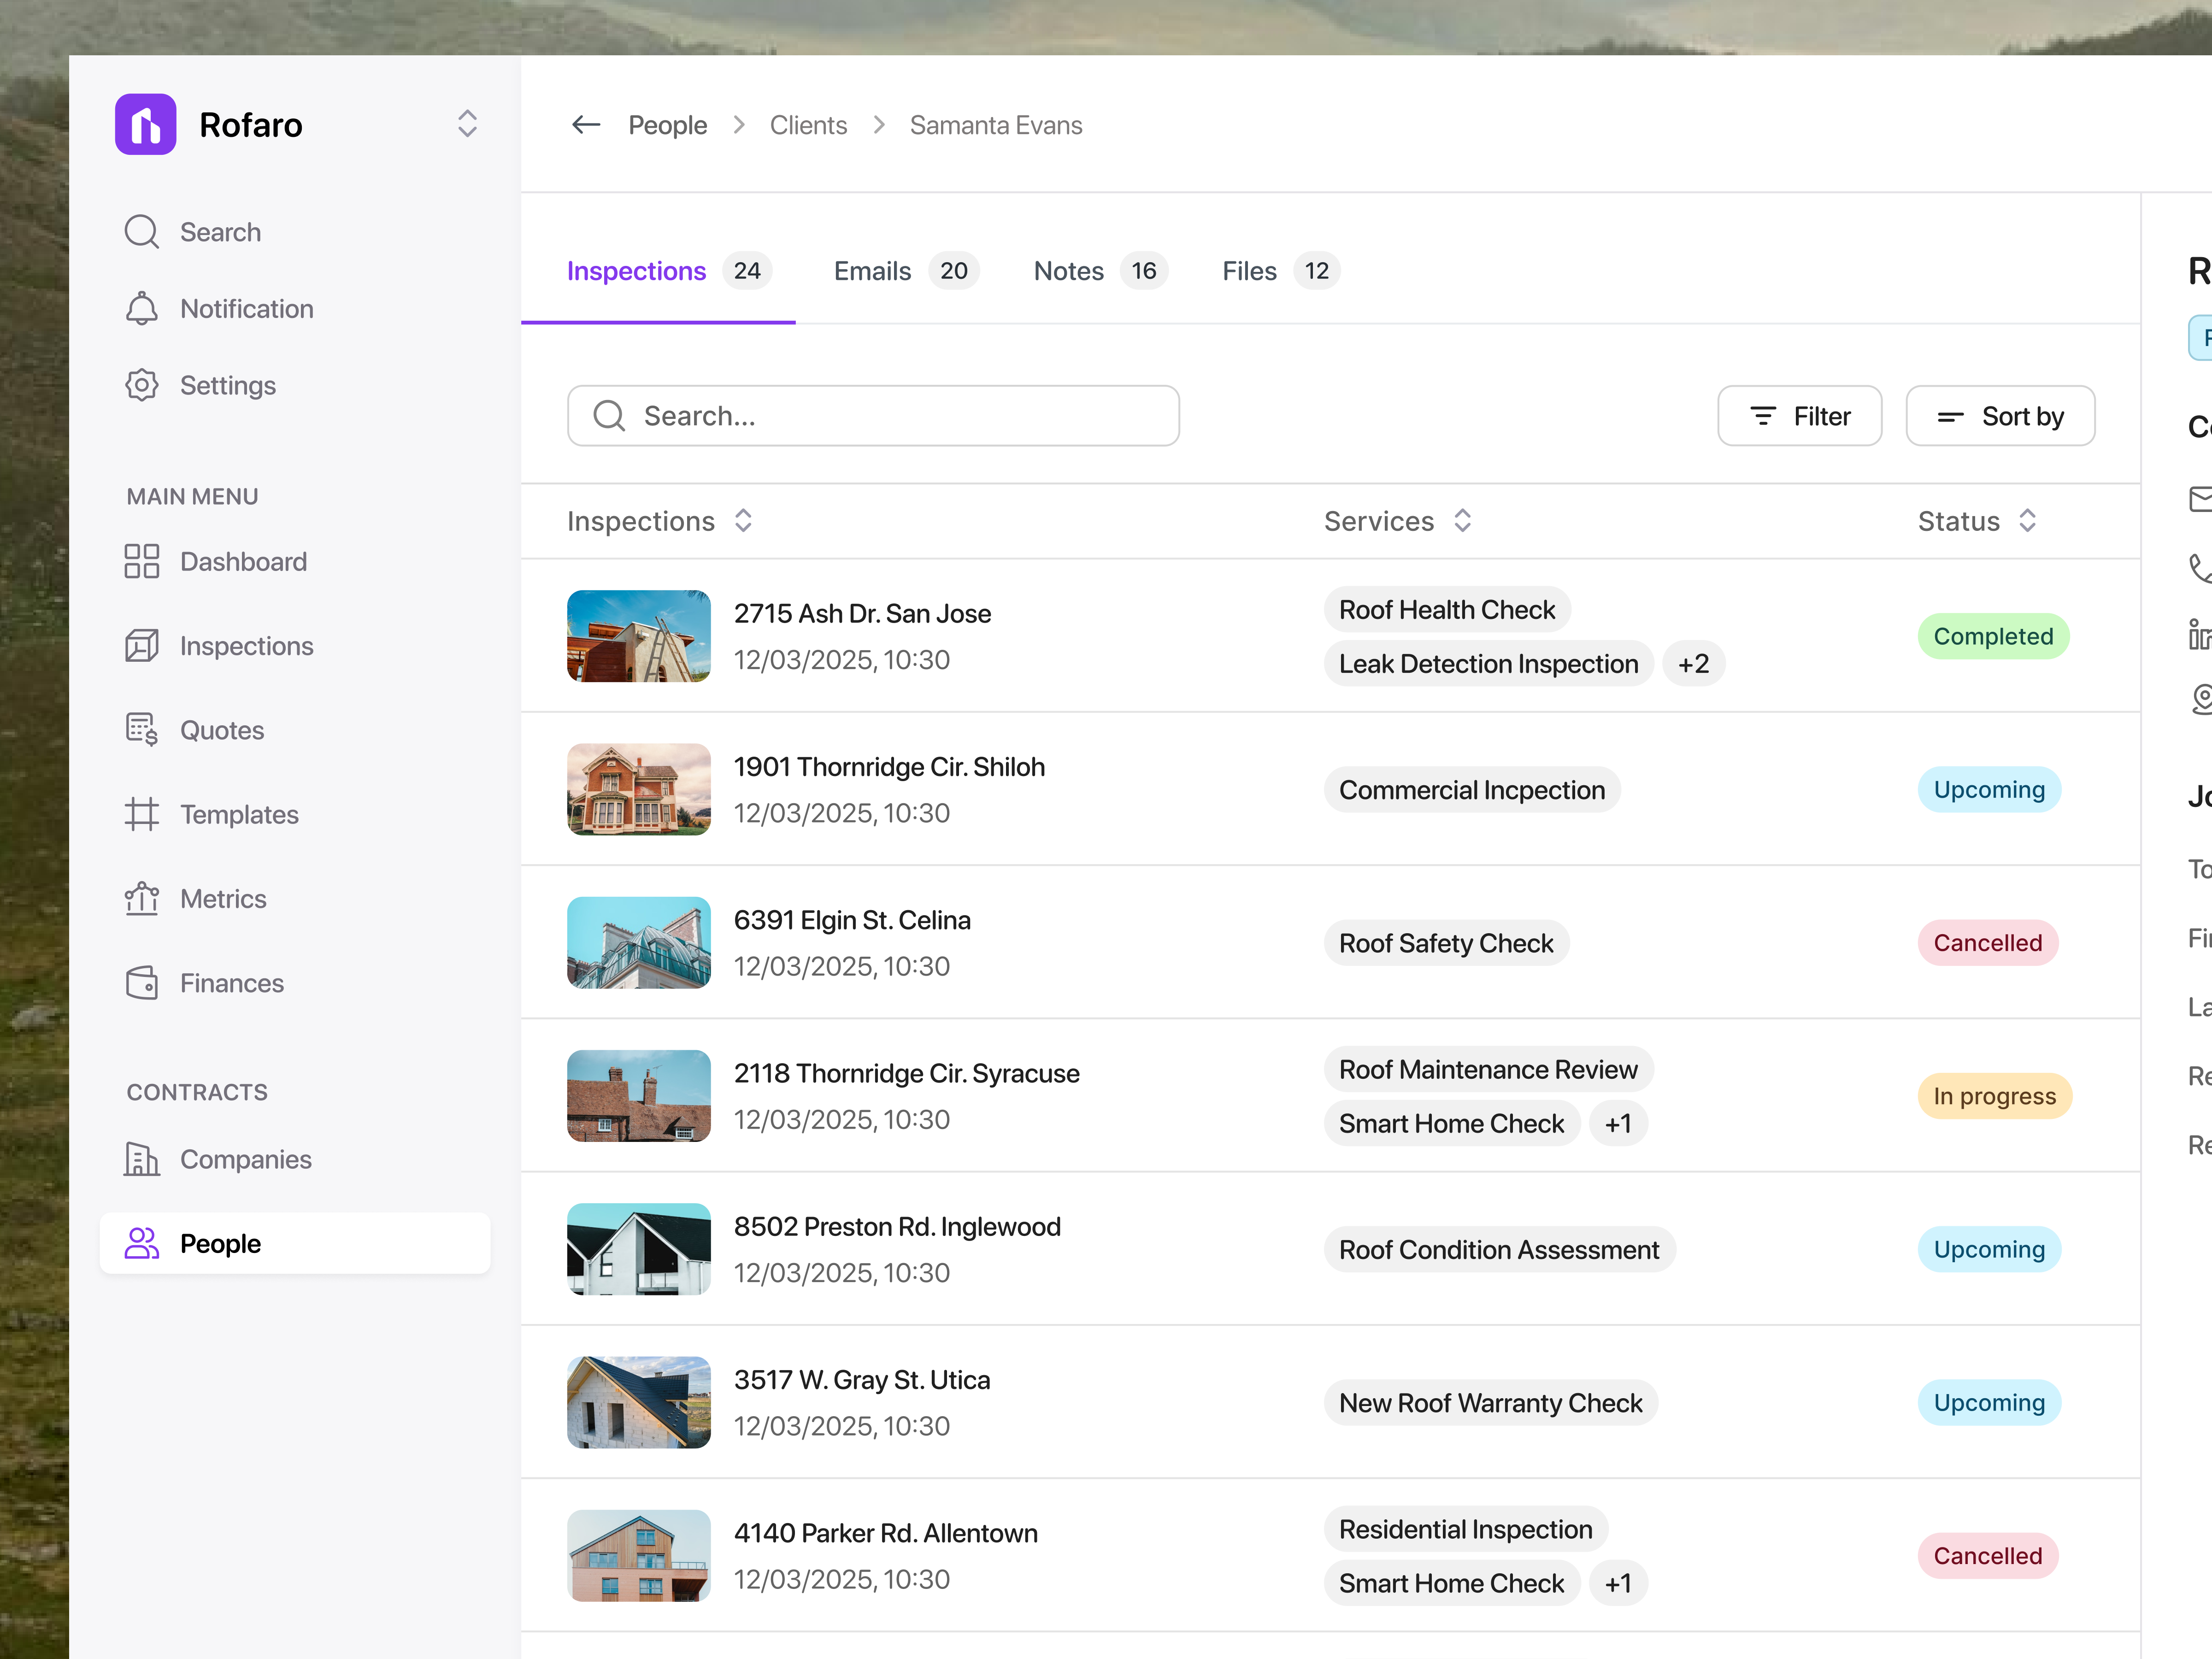Open the Templates section

click(x=141, y=814)
